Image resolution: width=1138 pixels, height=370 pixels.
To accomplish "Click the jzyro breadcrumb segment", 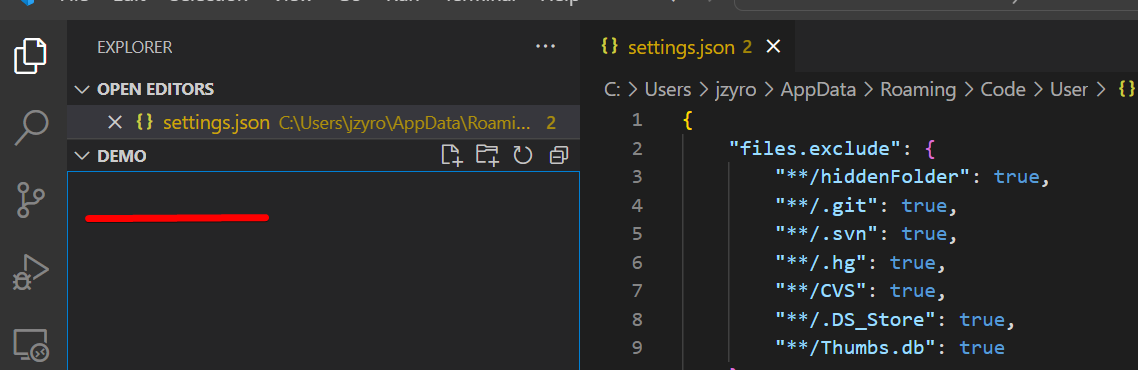I will 736,89.
